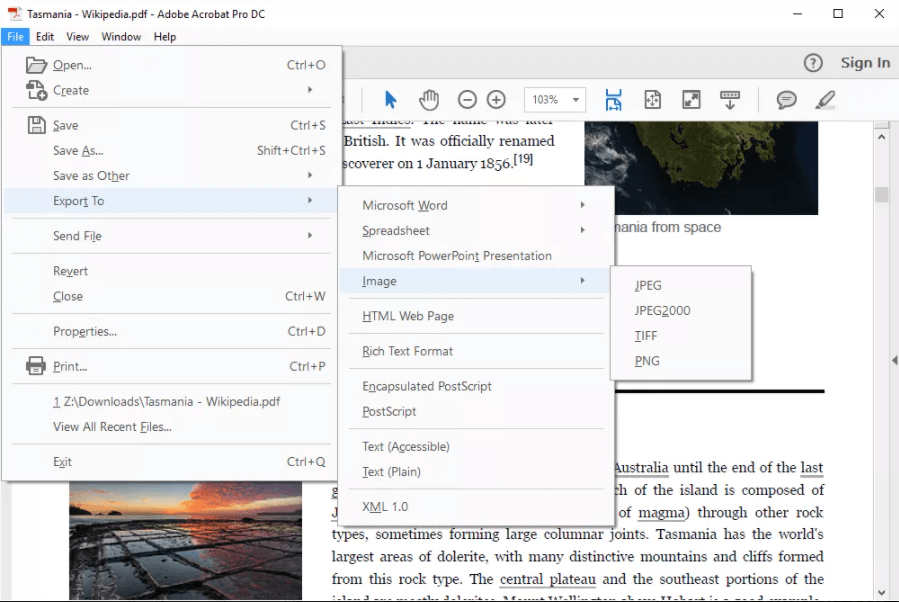The height and width of the screenshot is (602, 899).
Task: Choose Revert in File menu
Action: coord(170,271)
